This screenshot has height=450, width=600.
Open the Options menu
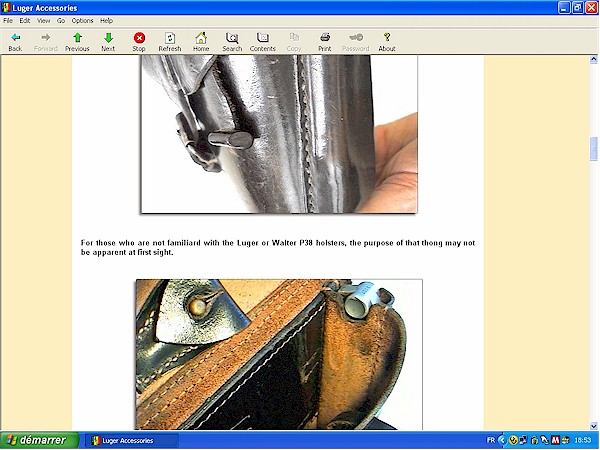coord(82,21)
